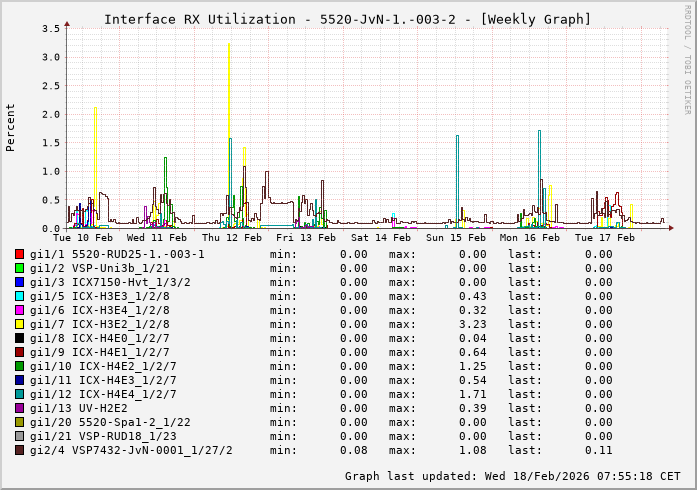Click the brown gi2/4 VSP7432 legend swatch
Image resolution: width=697 pixels, height=490 pixels.
(x=20, y=450)
